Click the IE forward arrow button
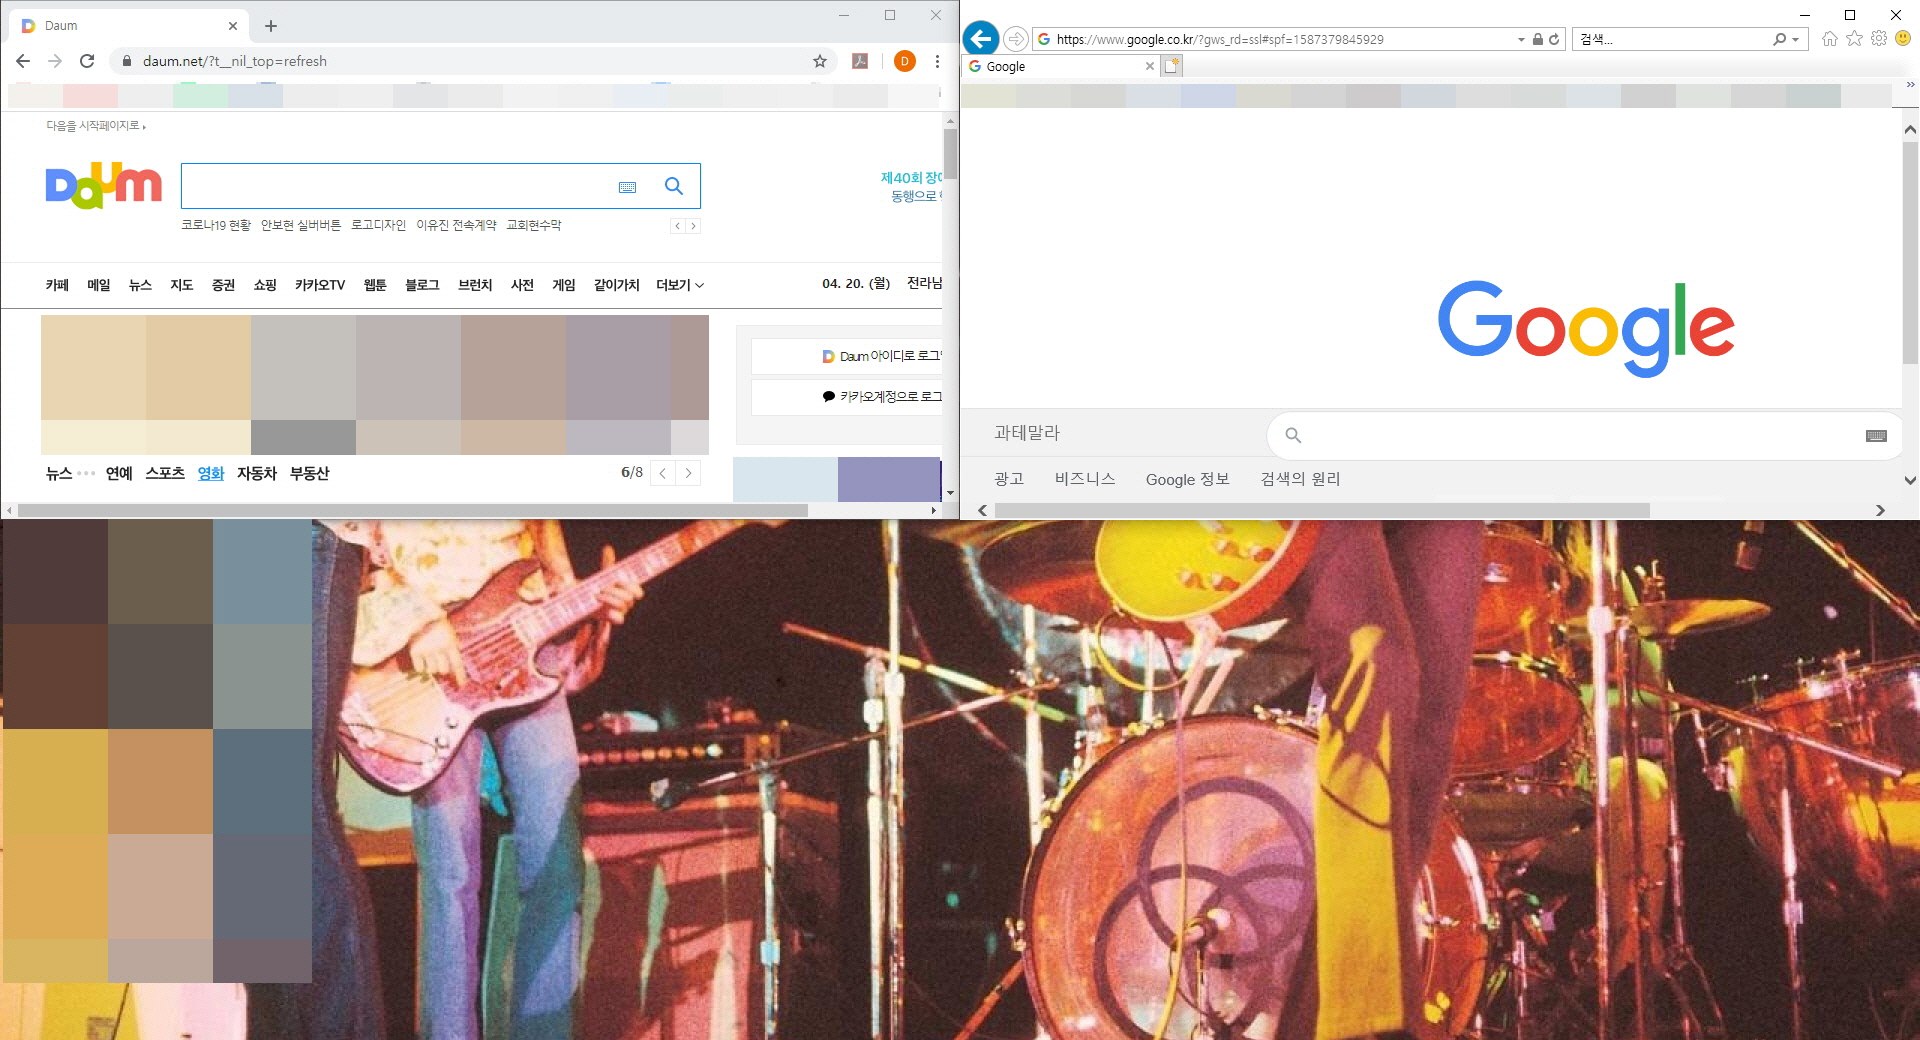 [1015, 39]
